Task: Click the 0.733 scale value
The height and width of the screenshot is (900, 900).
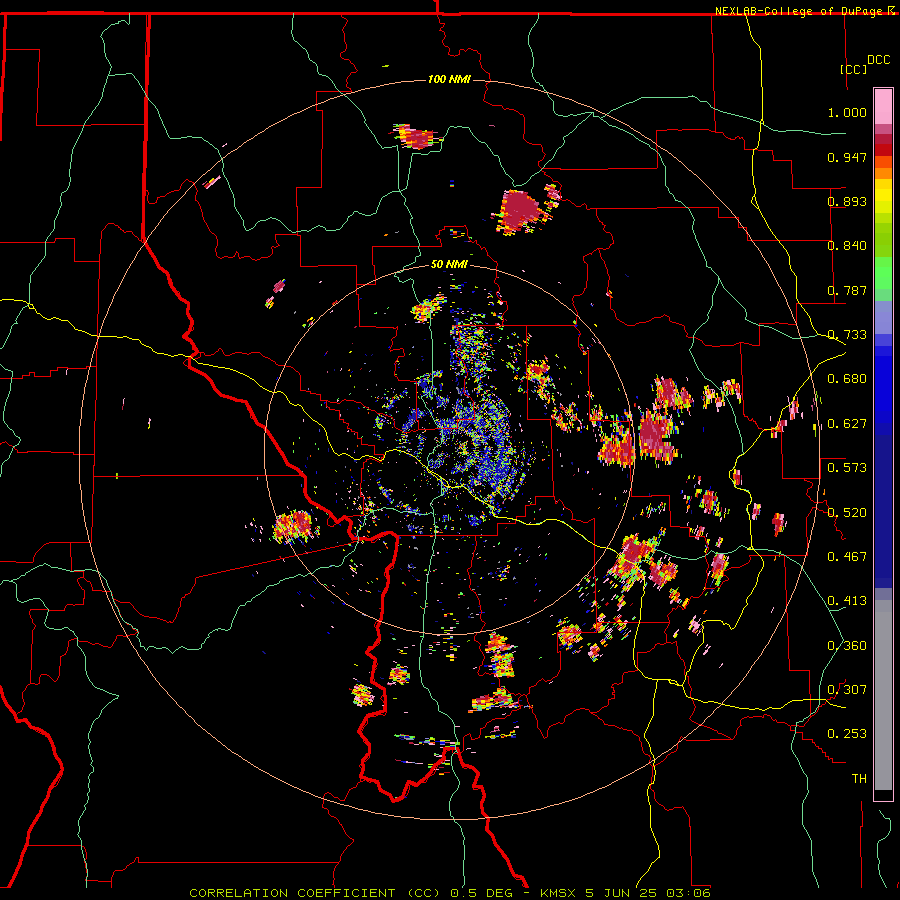Action: point(847,335)
